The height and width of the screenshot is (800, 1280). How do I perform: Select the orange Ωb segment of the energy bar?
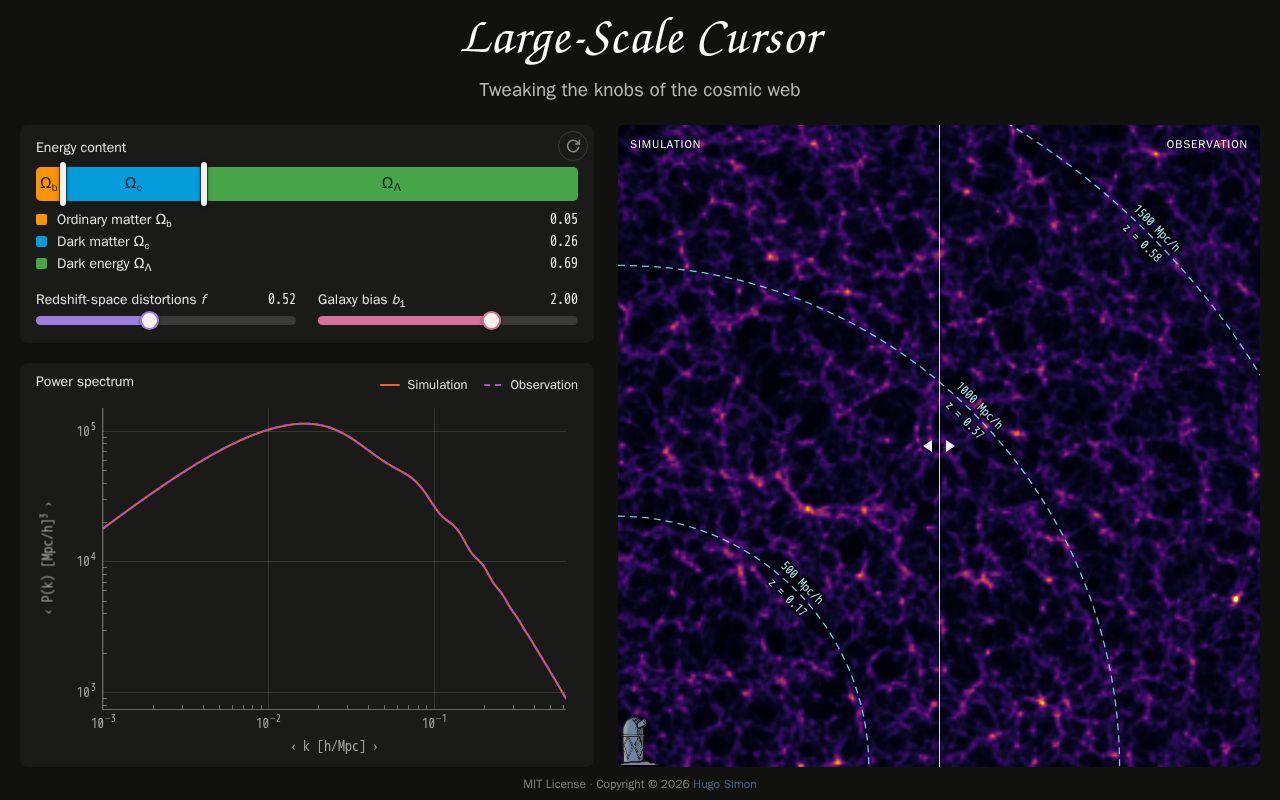48,184
